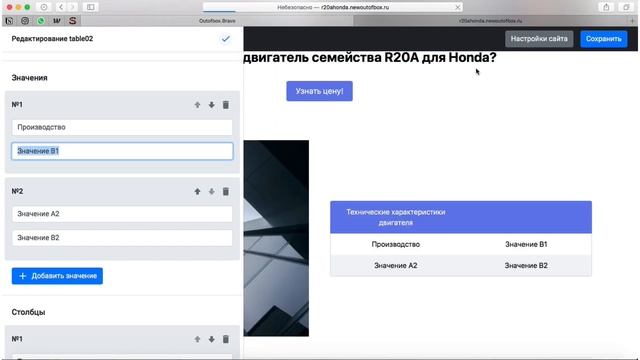Delete value №2 using trash icon
This screenshot has height=360, width=640.
pyautogui.click(x=226, y=191)
